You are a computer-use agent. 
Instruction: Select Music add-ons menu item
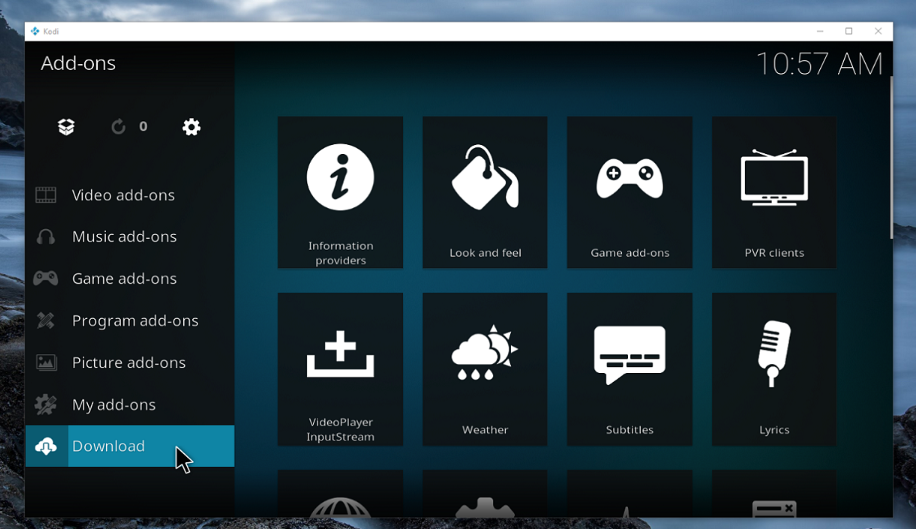coord(124,236)
